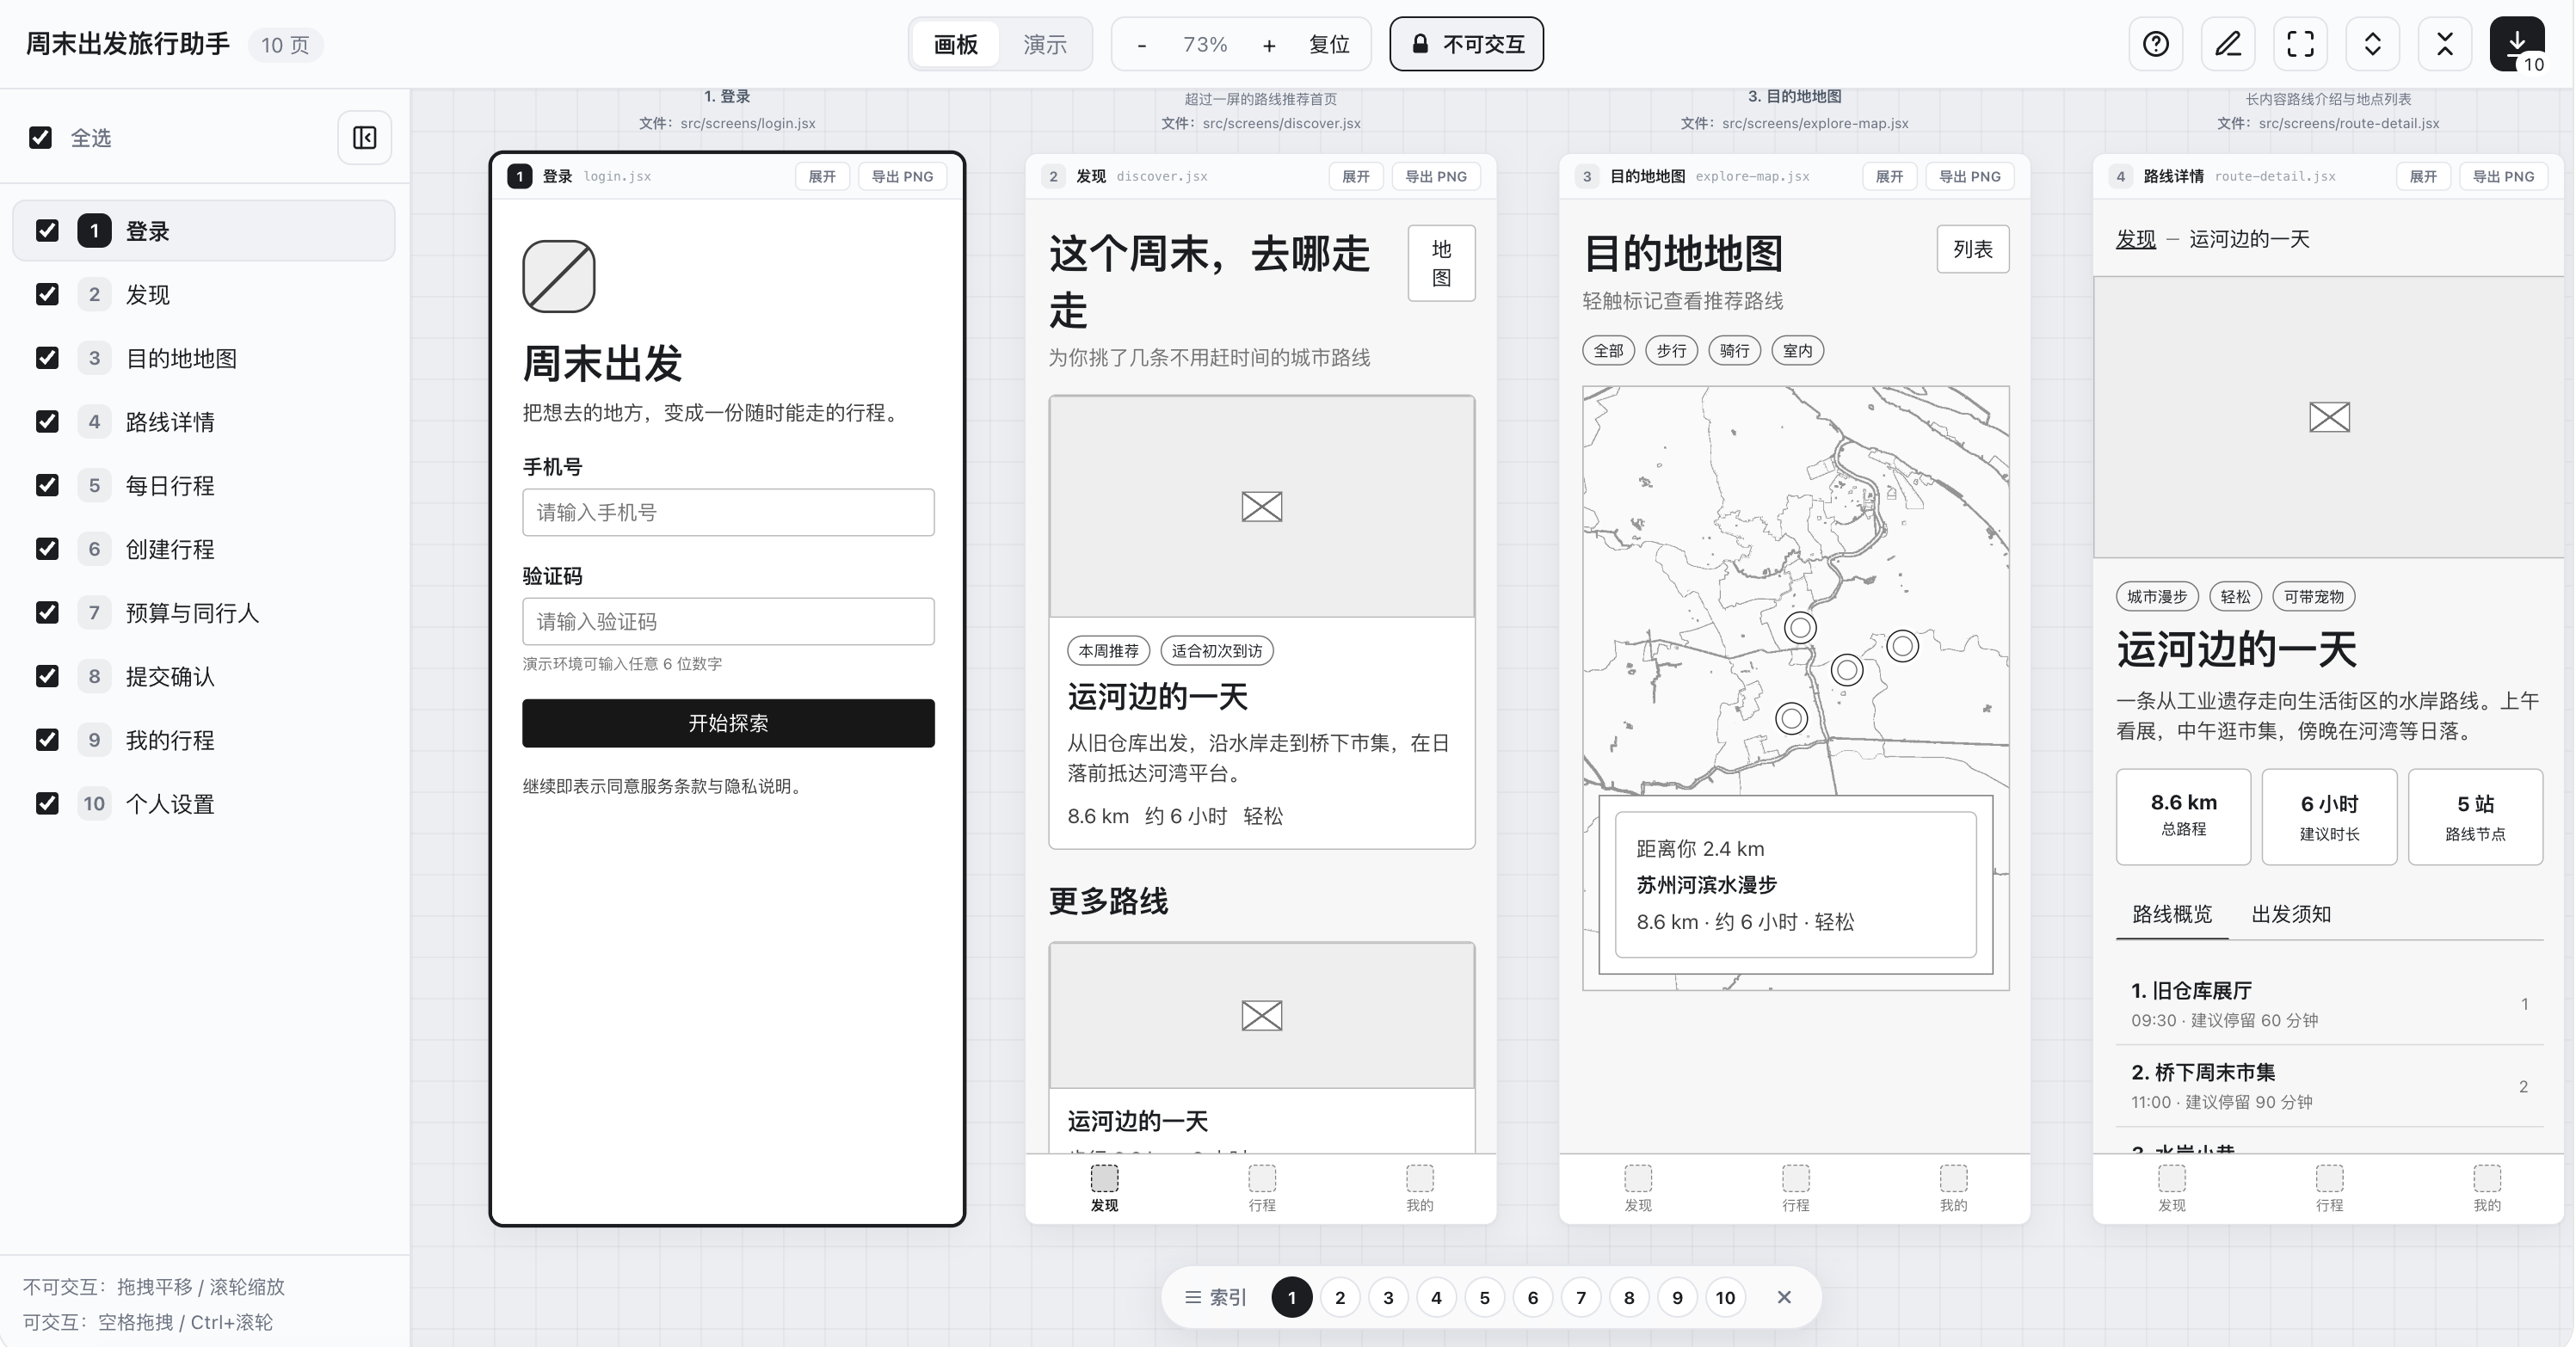Click the 验证码 input field
Screen dimensions: 2576x1347
tap(728, 621)
